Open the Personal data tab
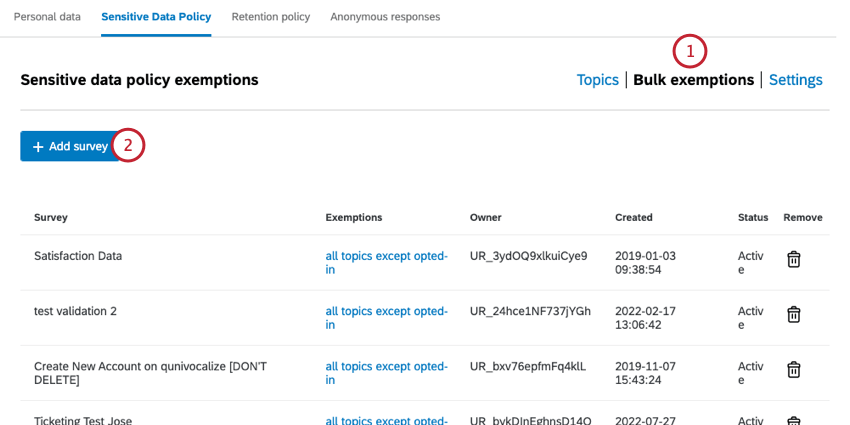The height and width of the screenshot is (425, 850). coord(47,17)
